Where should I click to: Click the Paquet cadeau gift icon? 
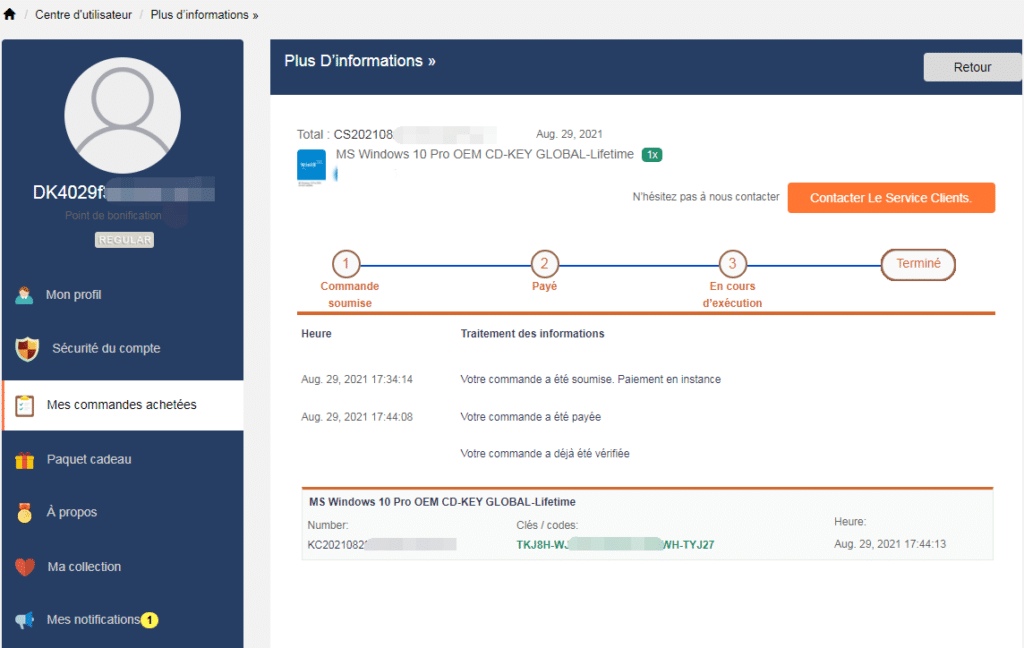[x=25, y=461]
